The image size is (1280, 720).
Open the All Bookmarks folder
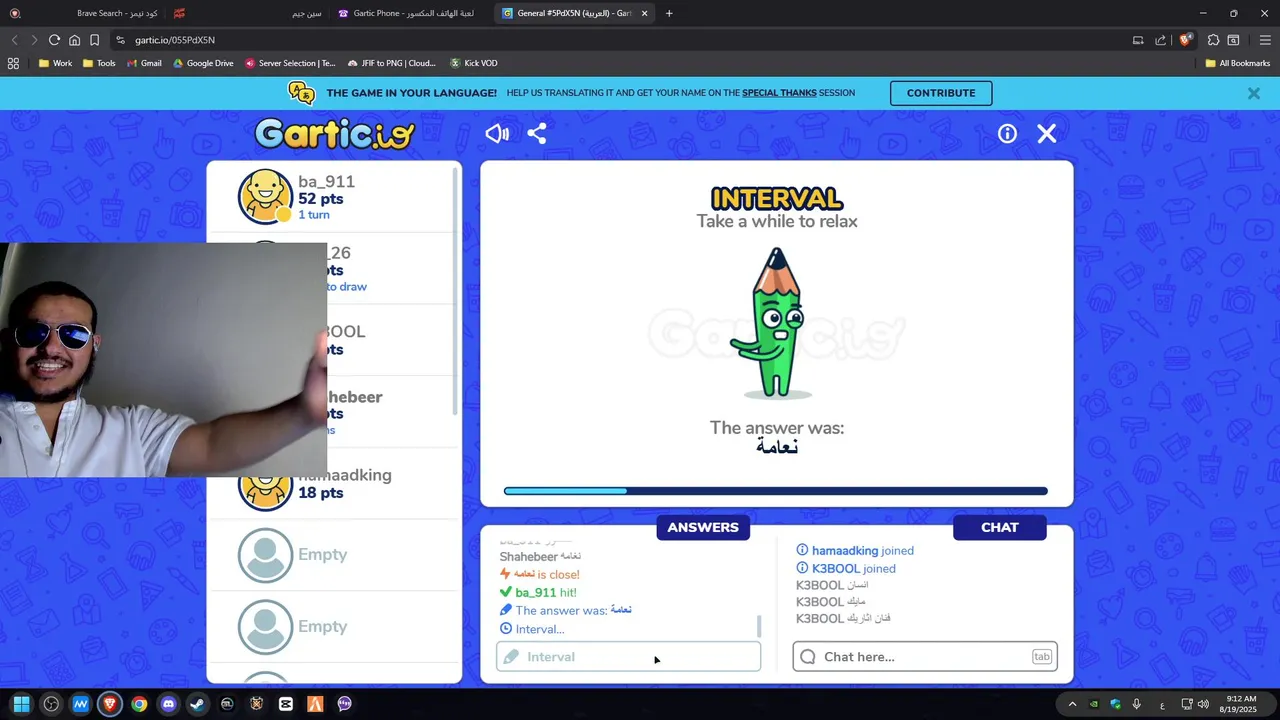click(1238, 63)
